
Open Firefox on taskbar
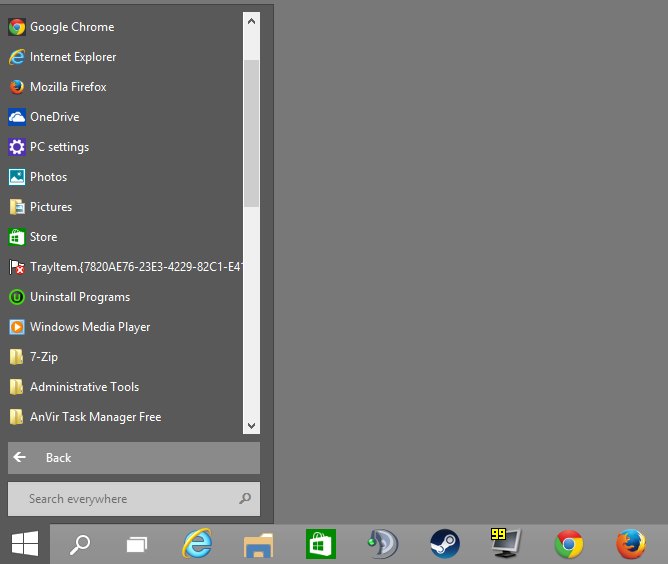click(x=631, y=544)
